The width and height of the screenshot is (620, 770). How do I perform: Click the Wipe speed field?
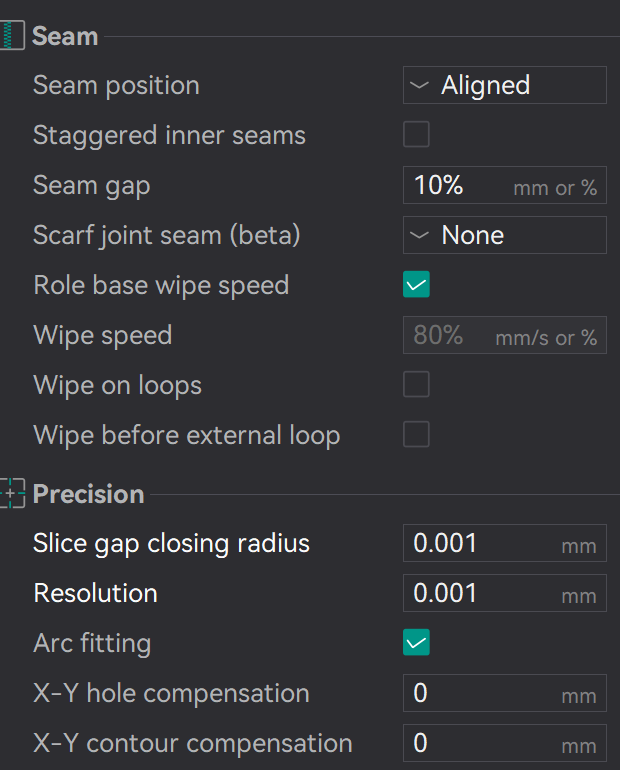[452, 336]
